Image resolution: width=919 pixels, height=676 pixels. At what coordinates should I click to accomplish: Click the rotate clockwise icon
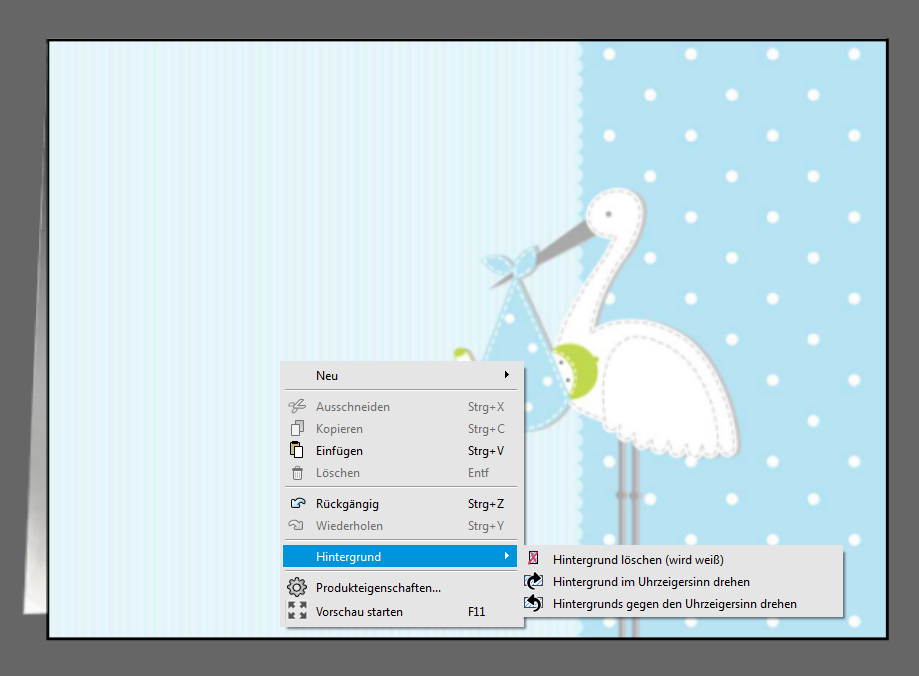coord(533,581)
